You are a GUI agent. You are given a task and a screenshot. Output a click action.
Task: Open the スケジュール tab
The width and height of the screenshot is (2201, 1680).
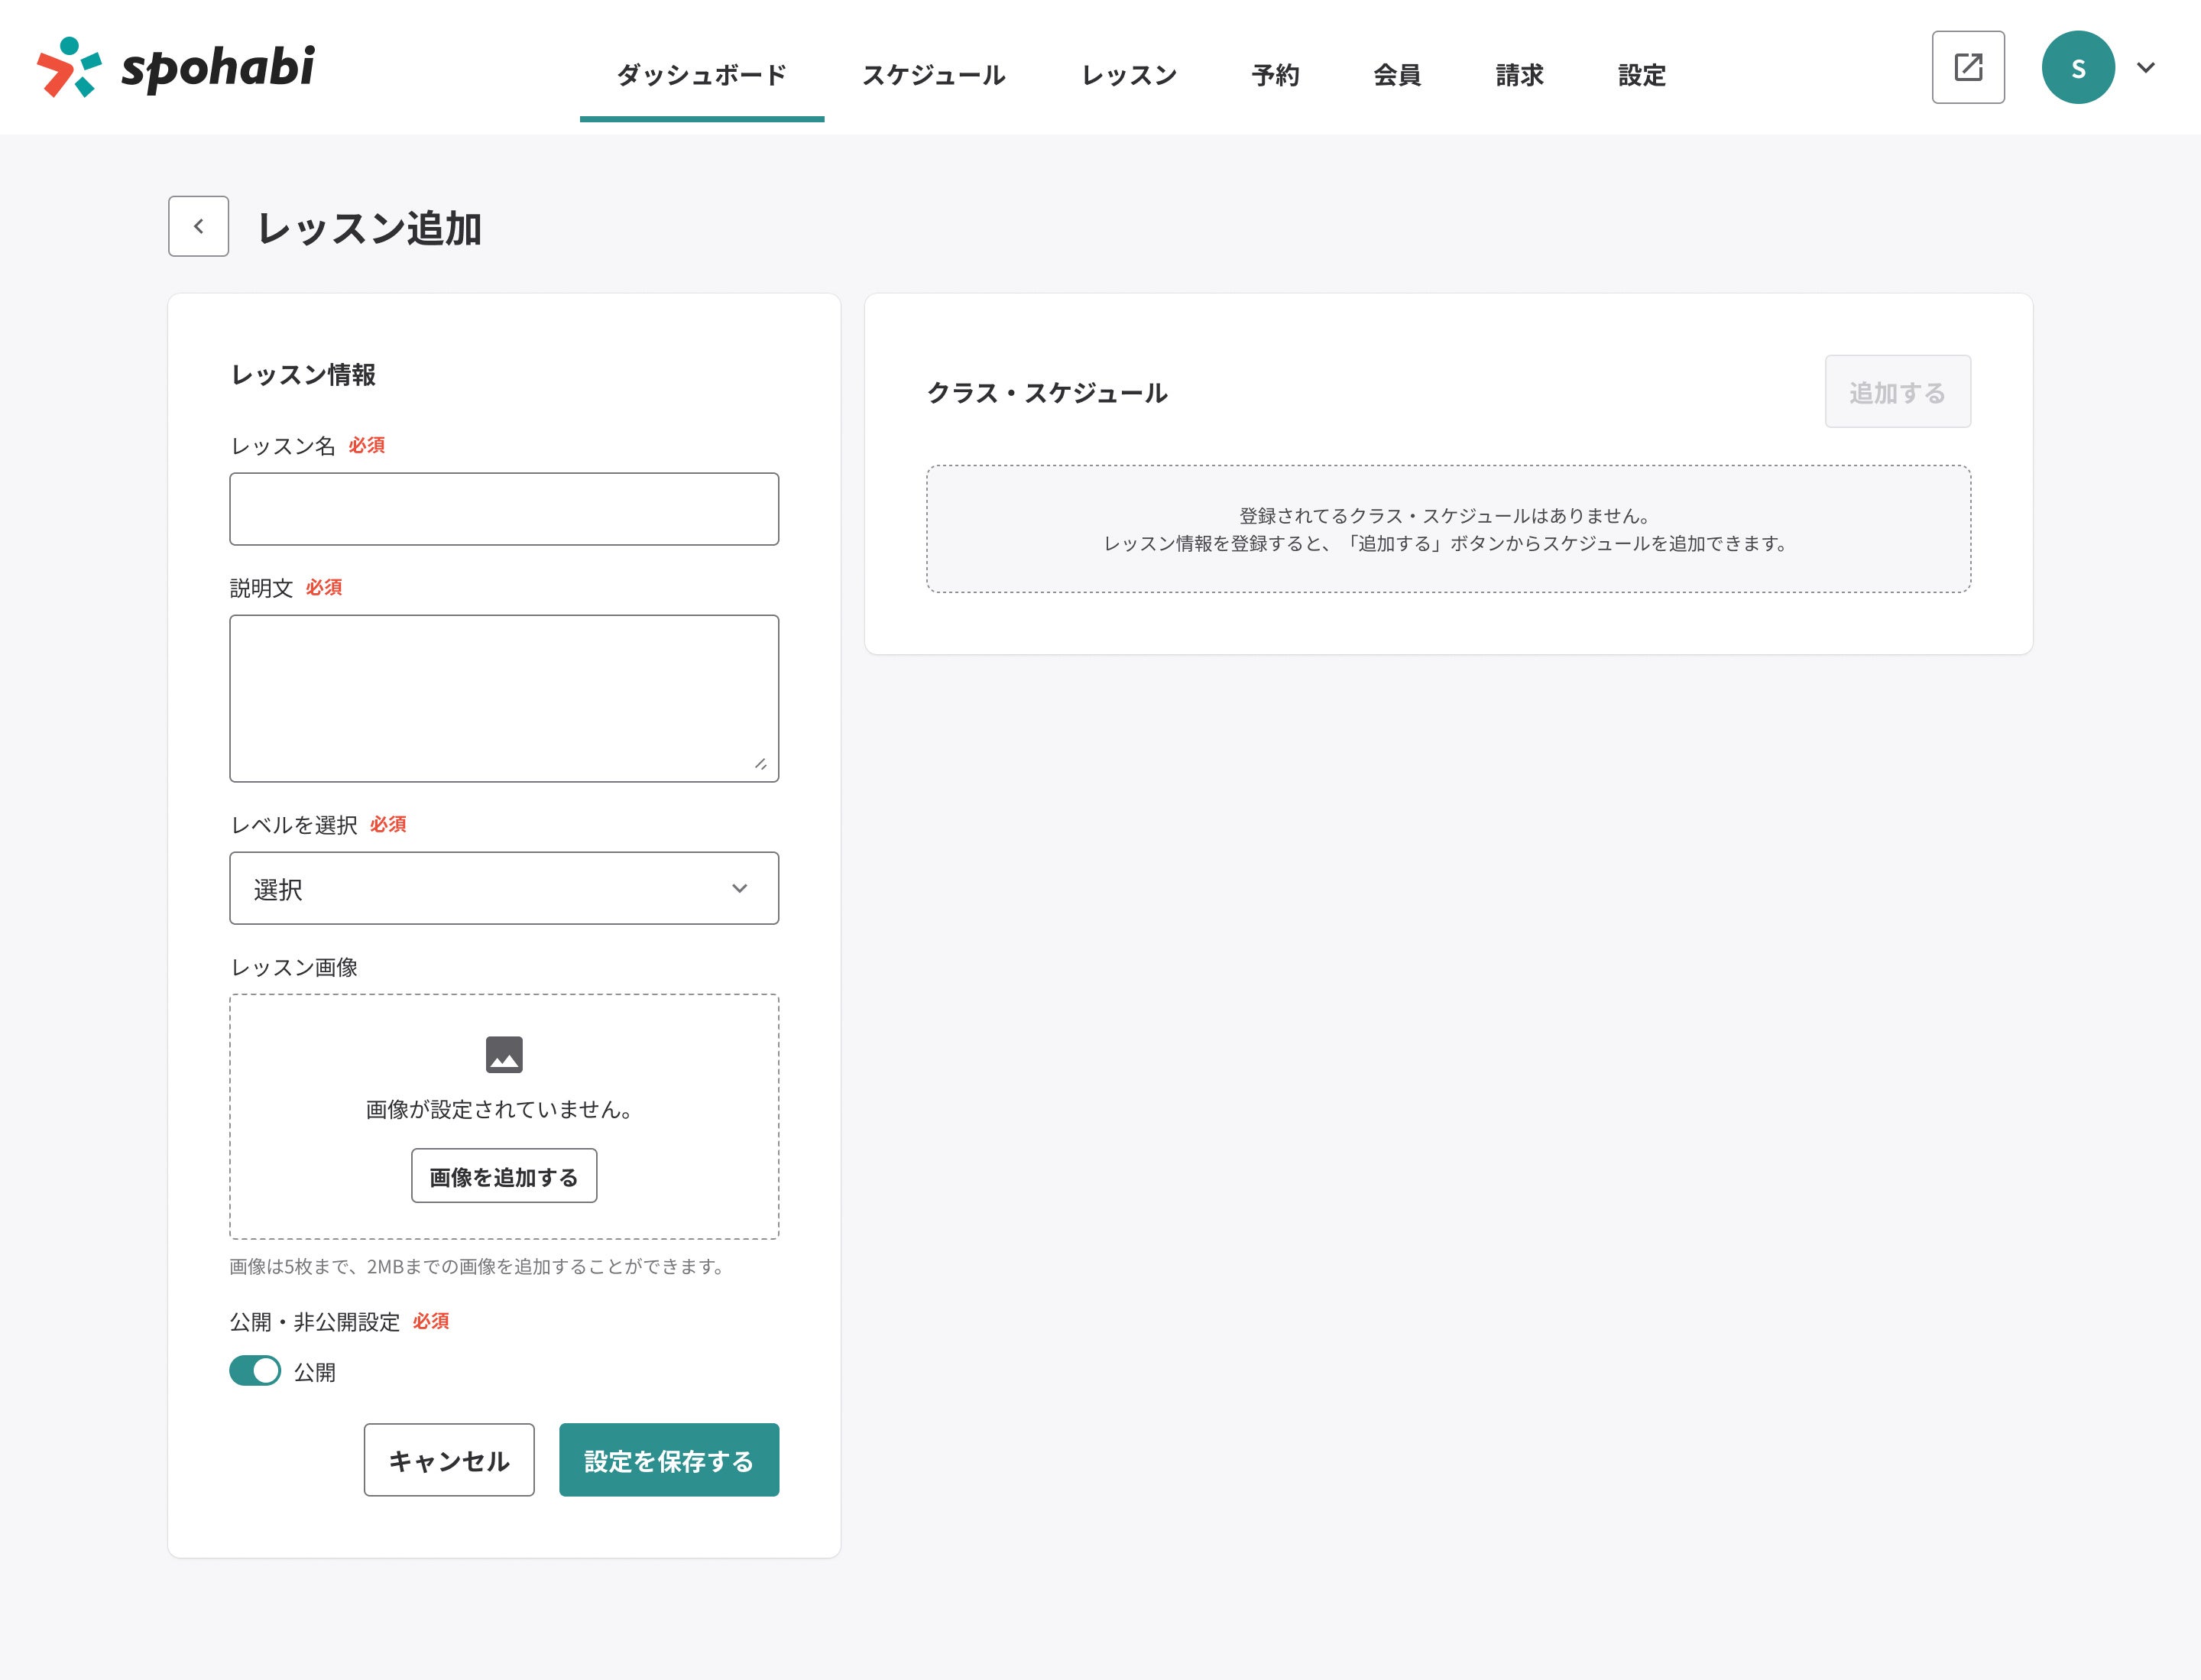click(933, 75)
